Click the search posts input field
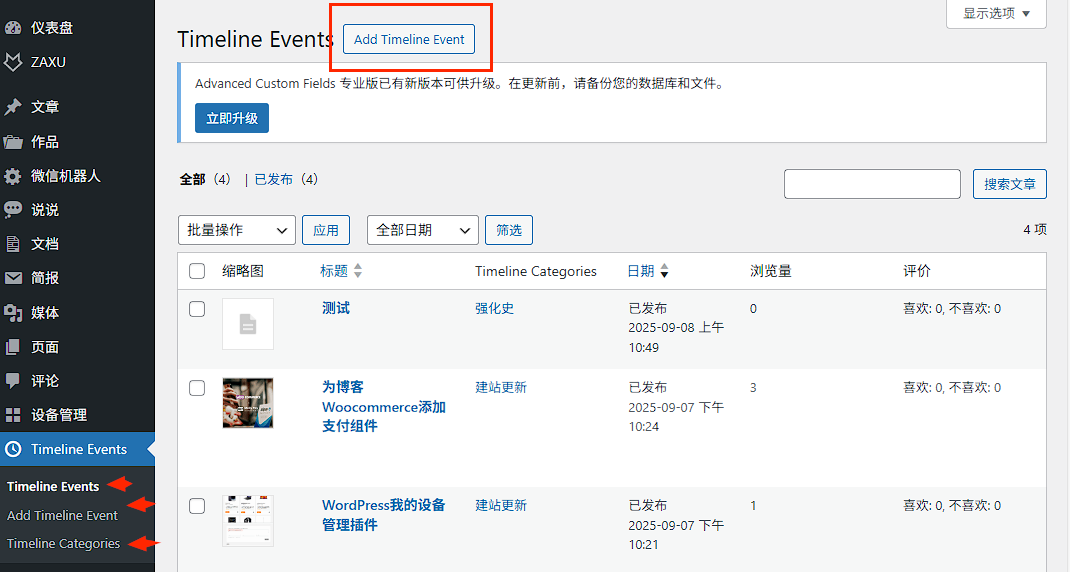This screenshot has width=1070, height=572. (872, 184)
